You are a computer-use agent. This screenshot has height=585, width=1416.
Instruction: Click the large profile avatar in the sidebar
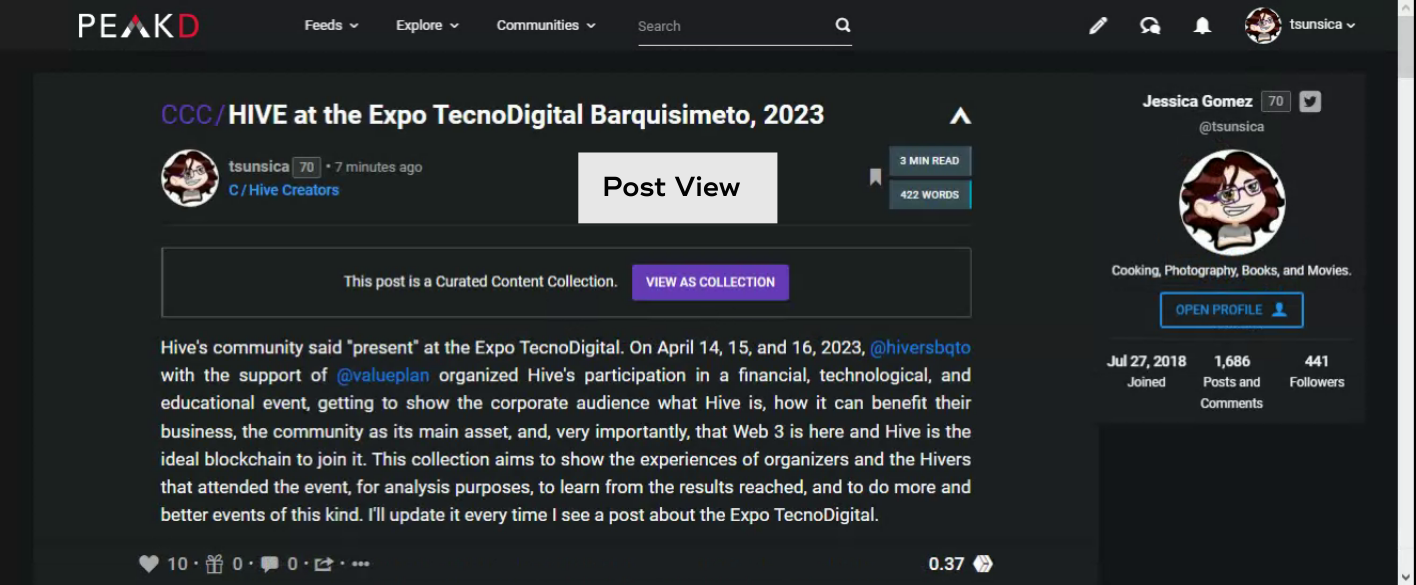point(1232,203)
